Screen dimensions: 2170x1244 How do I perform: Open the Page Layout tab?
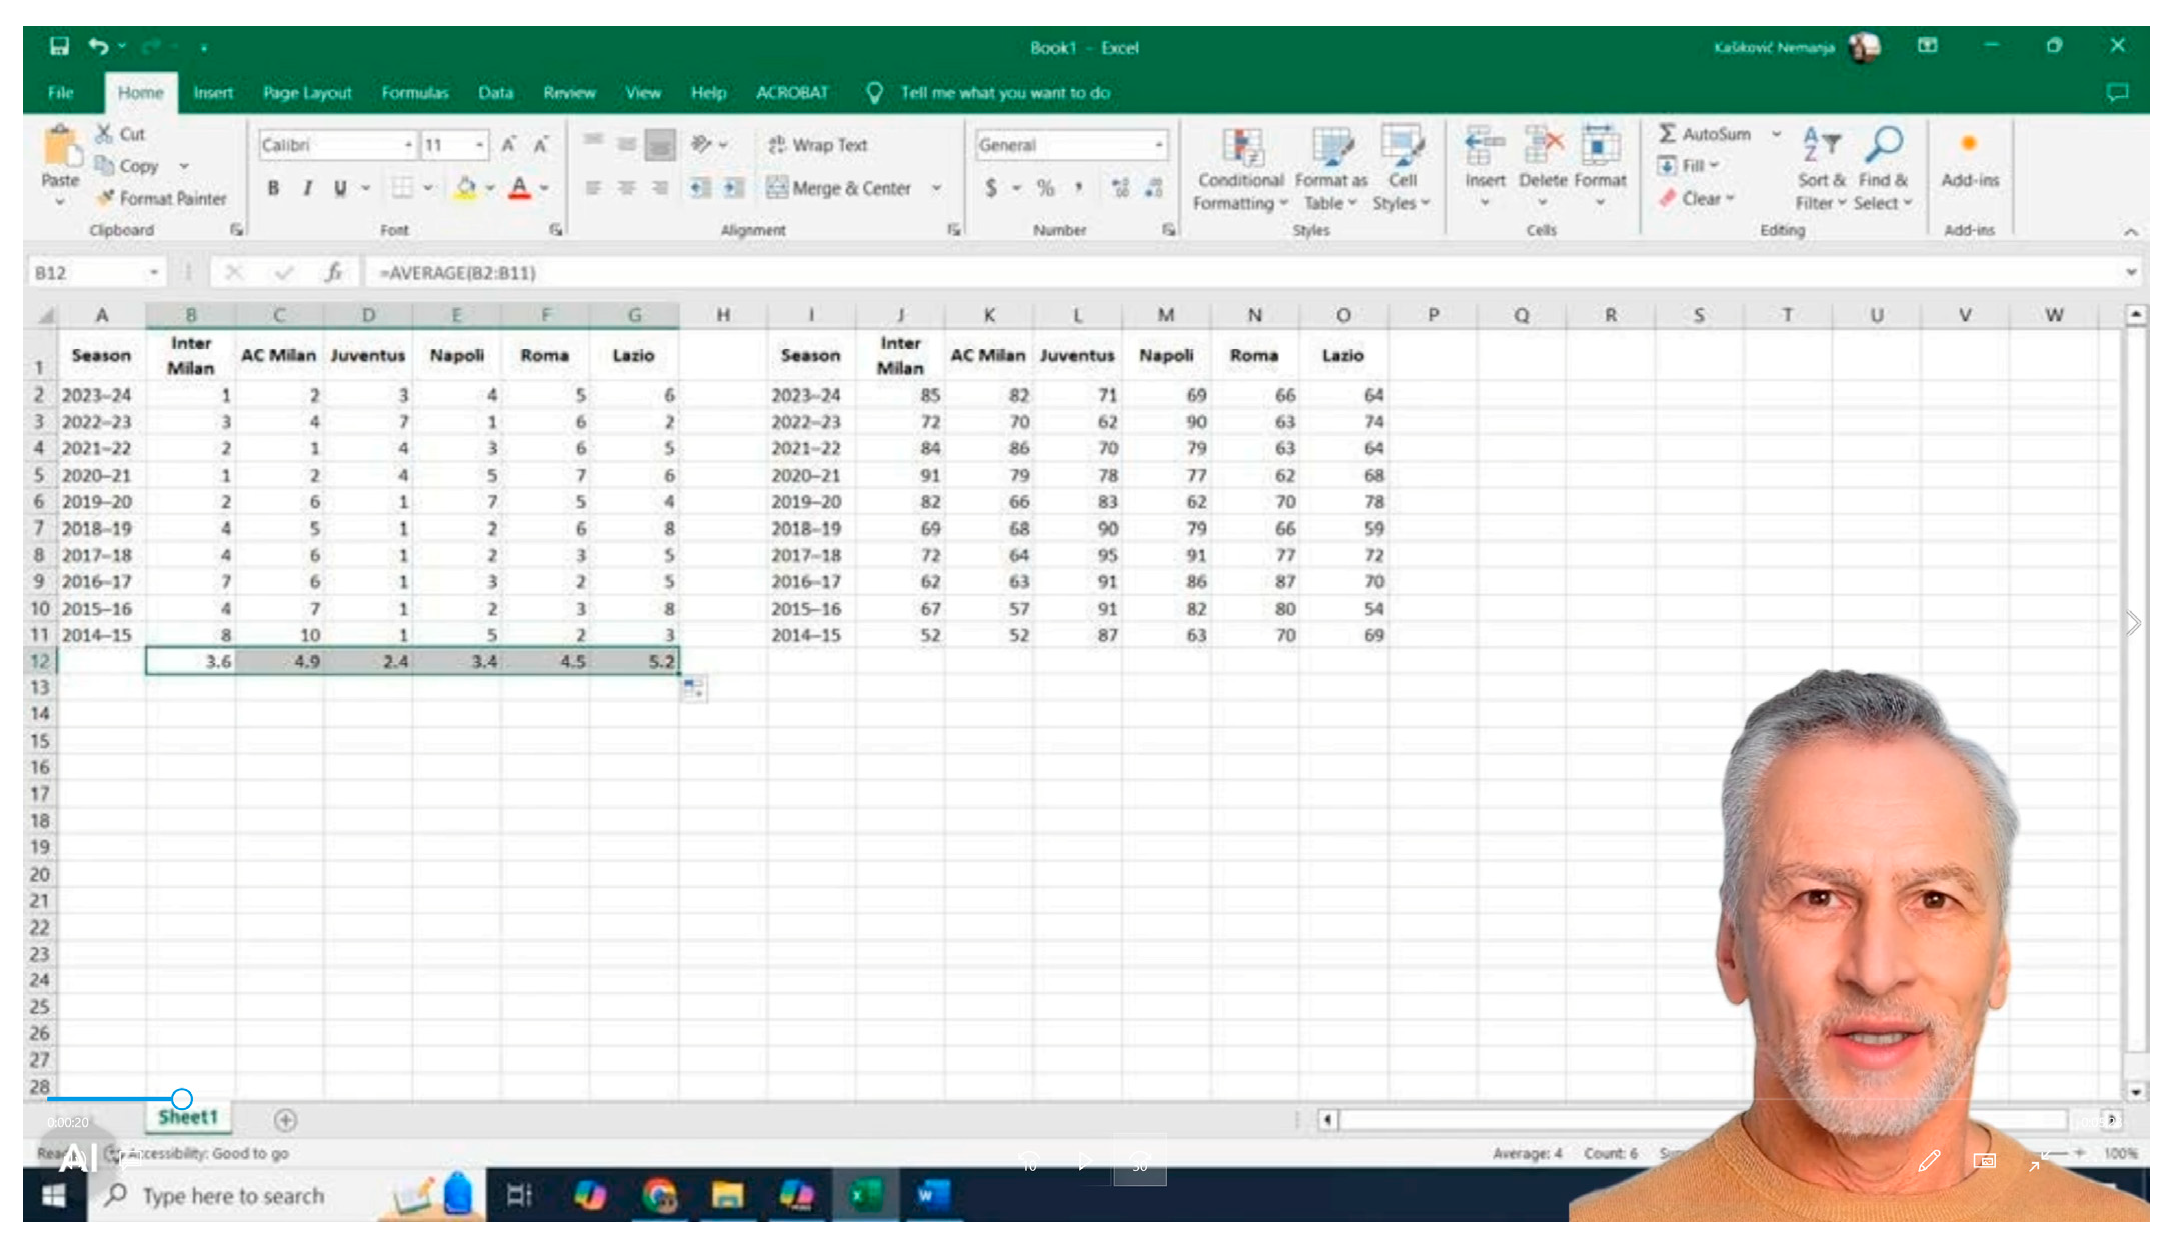tap(307, 93)
